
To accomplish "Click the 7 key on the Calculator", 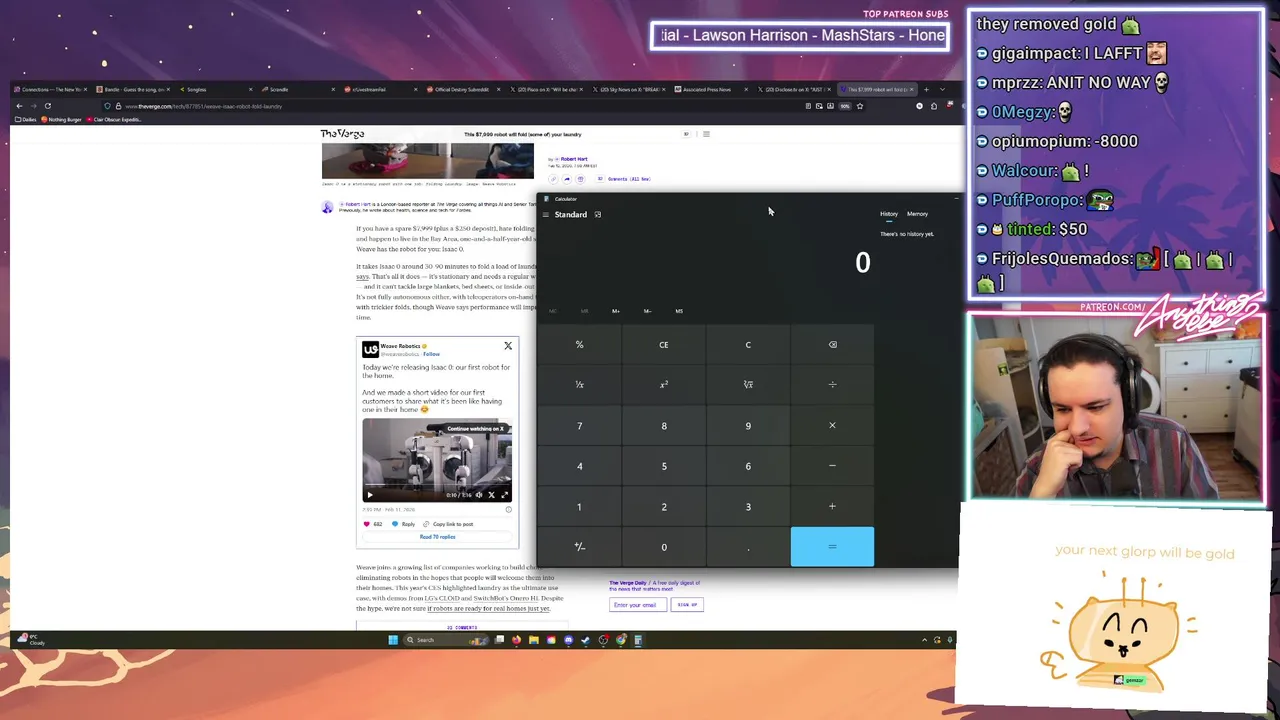I will coord(579,426).
